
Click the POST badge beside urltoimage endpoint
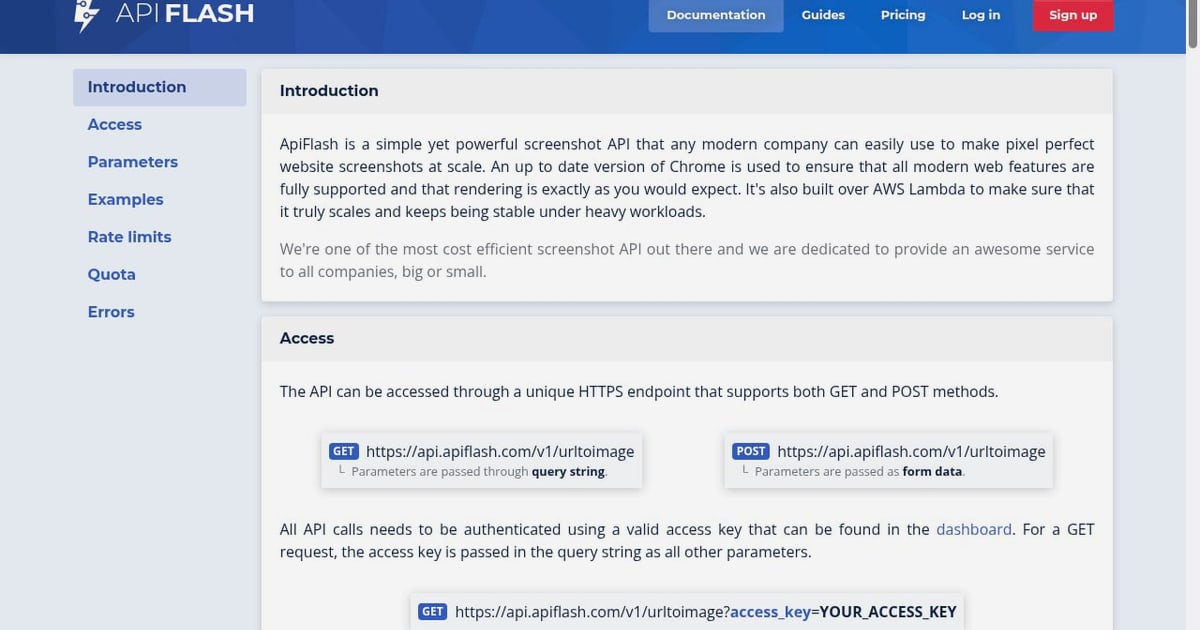tap(750, 451)
